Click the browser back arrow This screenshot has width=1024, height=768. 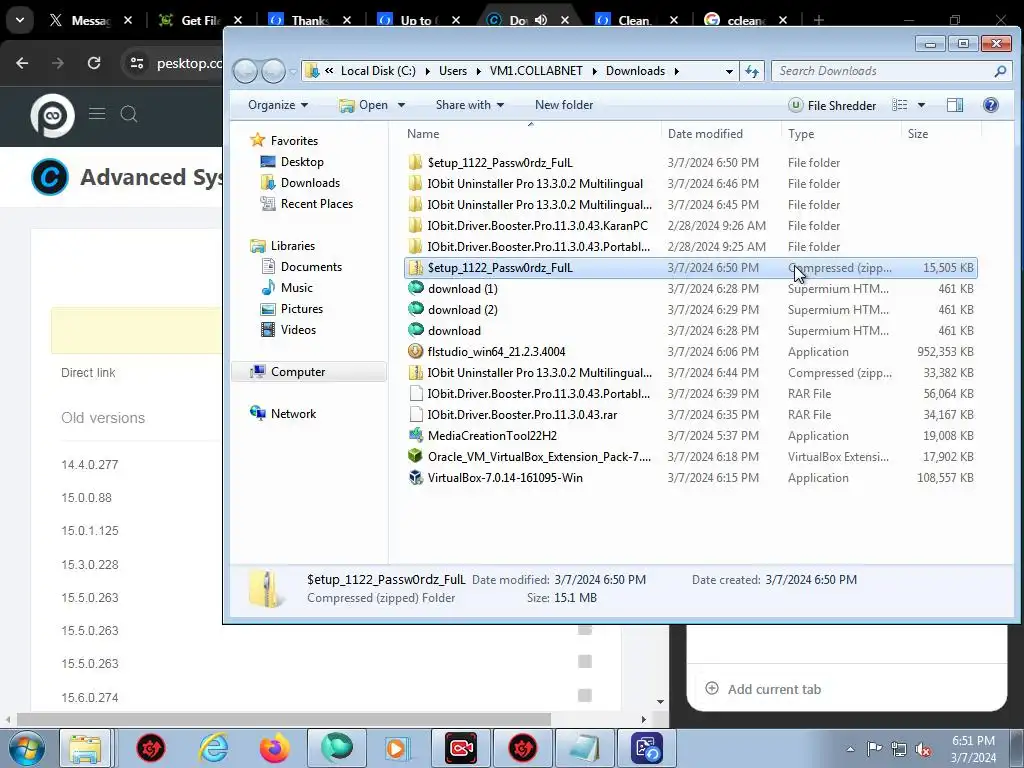tap(22, 63)
